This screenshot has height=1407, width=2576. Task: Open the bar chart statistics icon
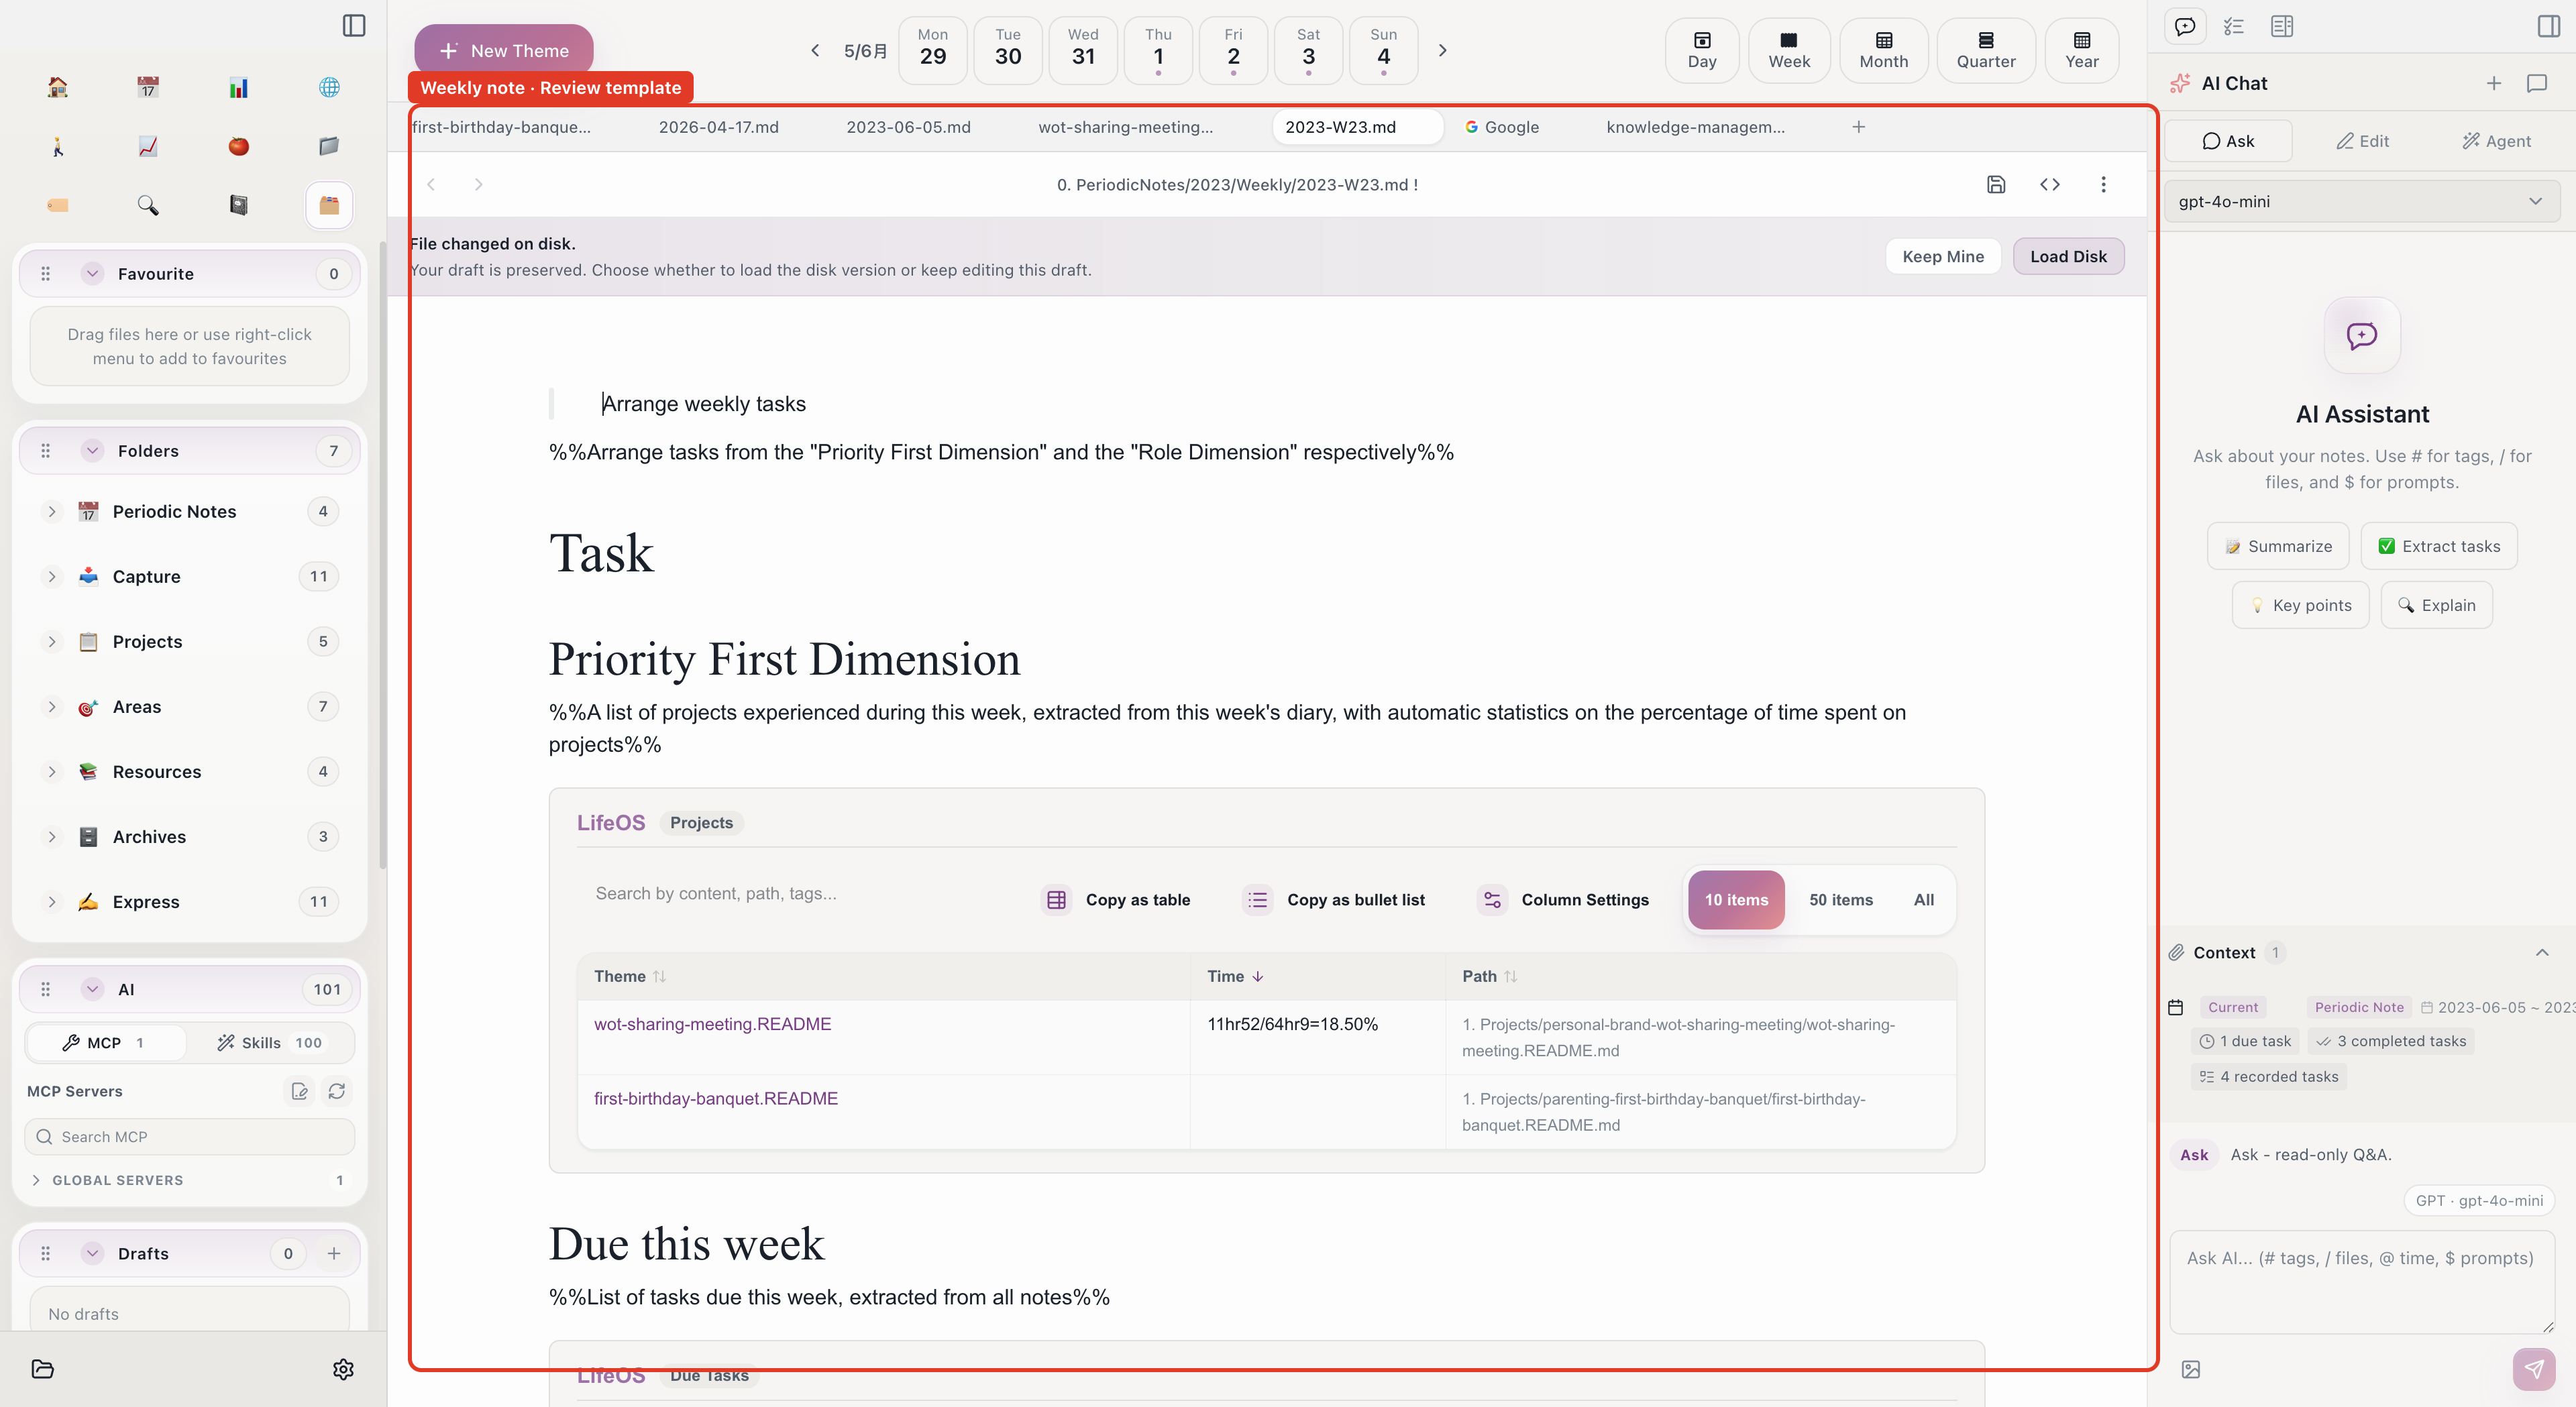click(x=238, y=87)
